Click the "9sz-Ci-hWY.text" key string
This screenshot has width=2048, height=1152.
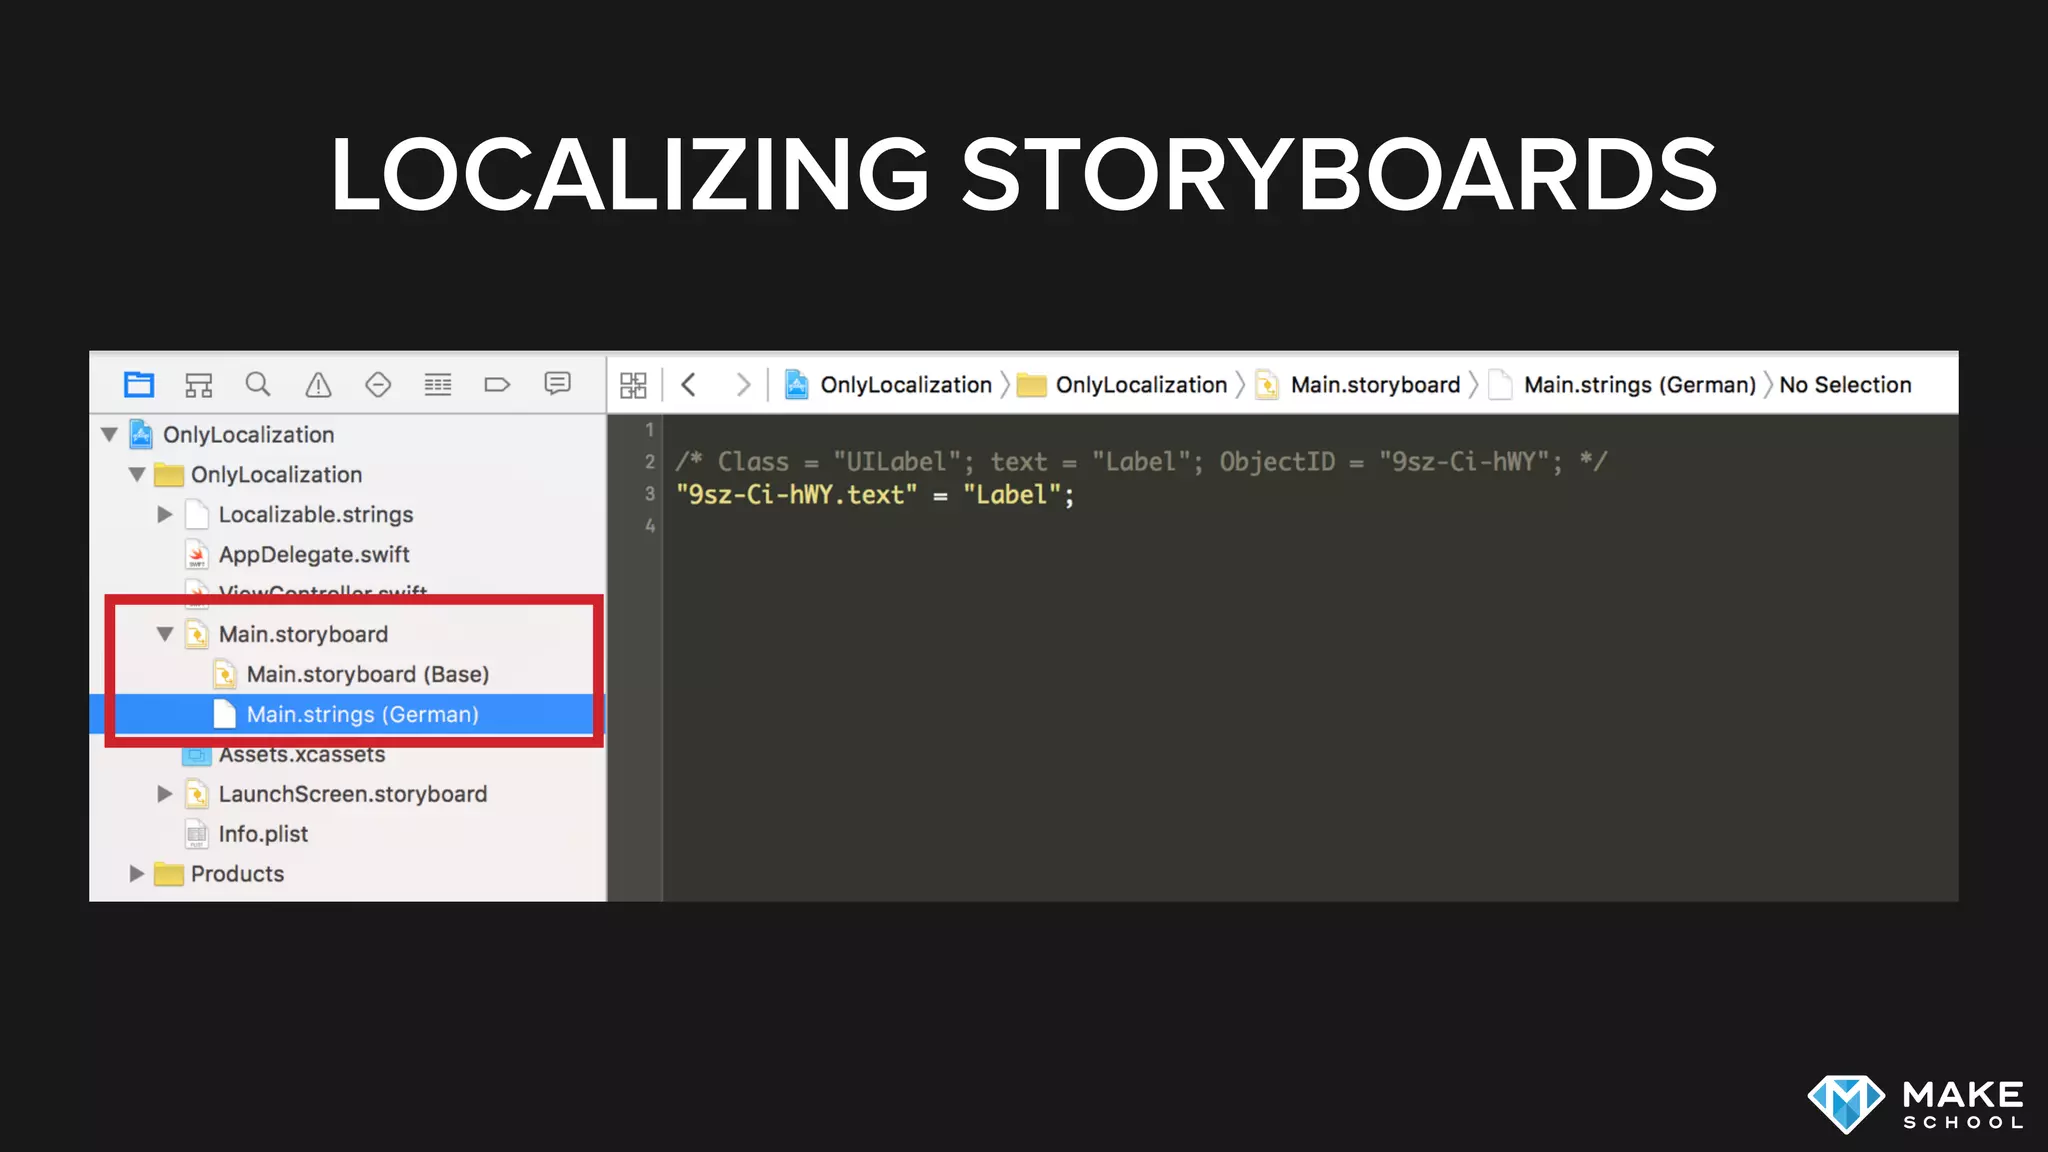click(x=796, y=495)
